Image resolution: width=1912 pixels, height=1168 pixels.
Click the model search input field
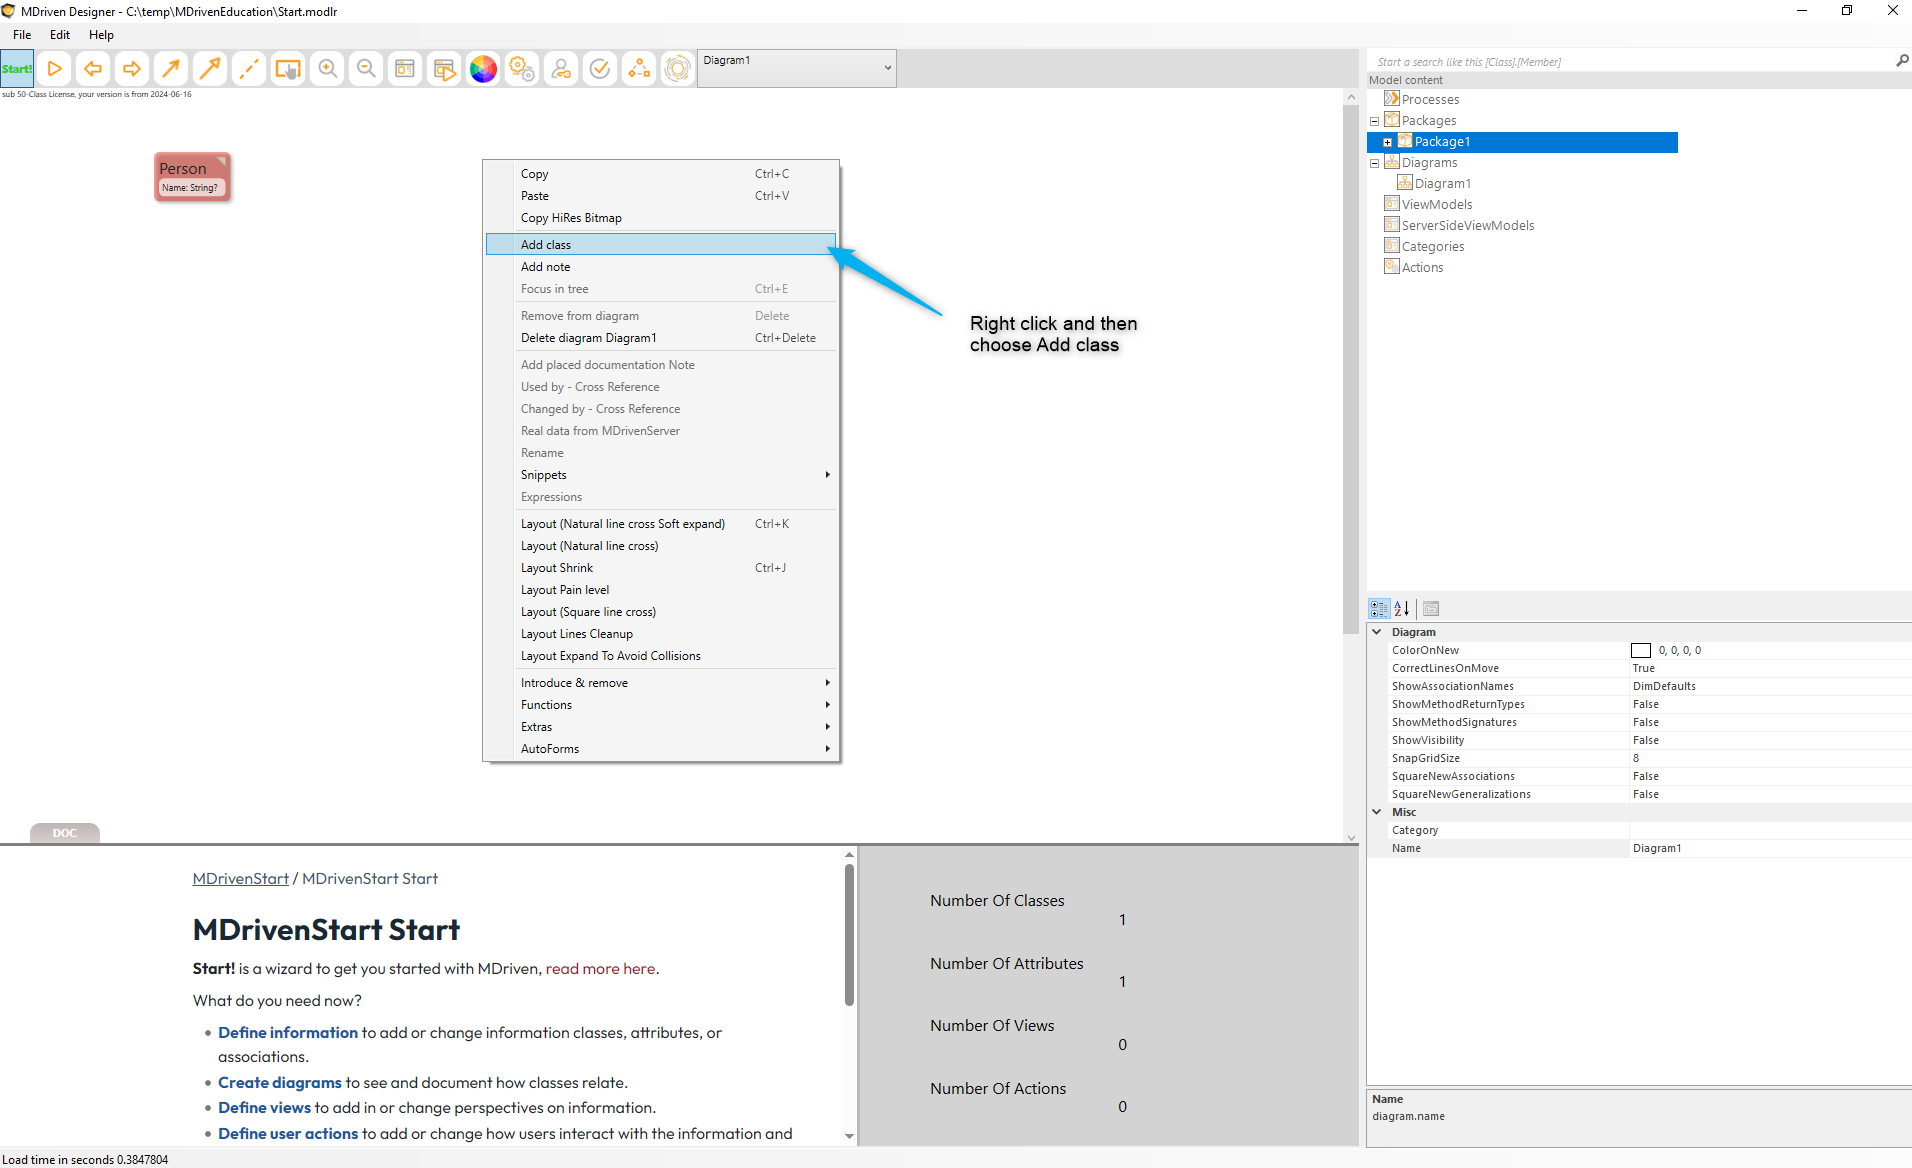pyautogui.click(x=1630, y=62)
